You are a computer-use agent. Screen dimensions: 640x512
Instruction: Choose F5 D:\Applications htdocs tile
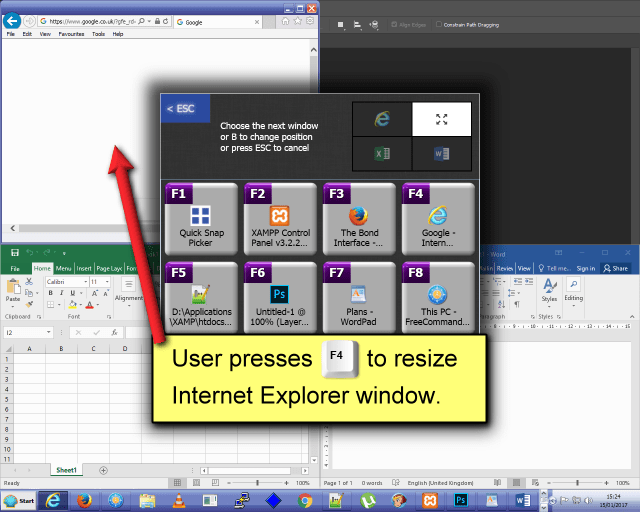pos(201,298)
